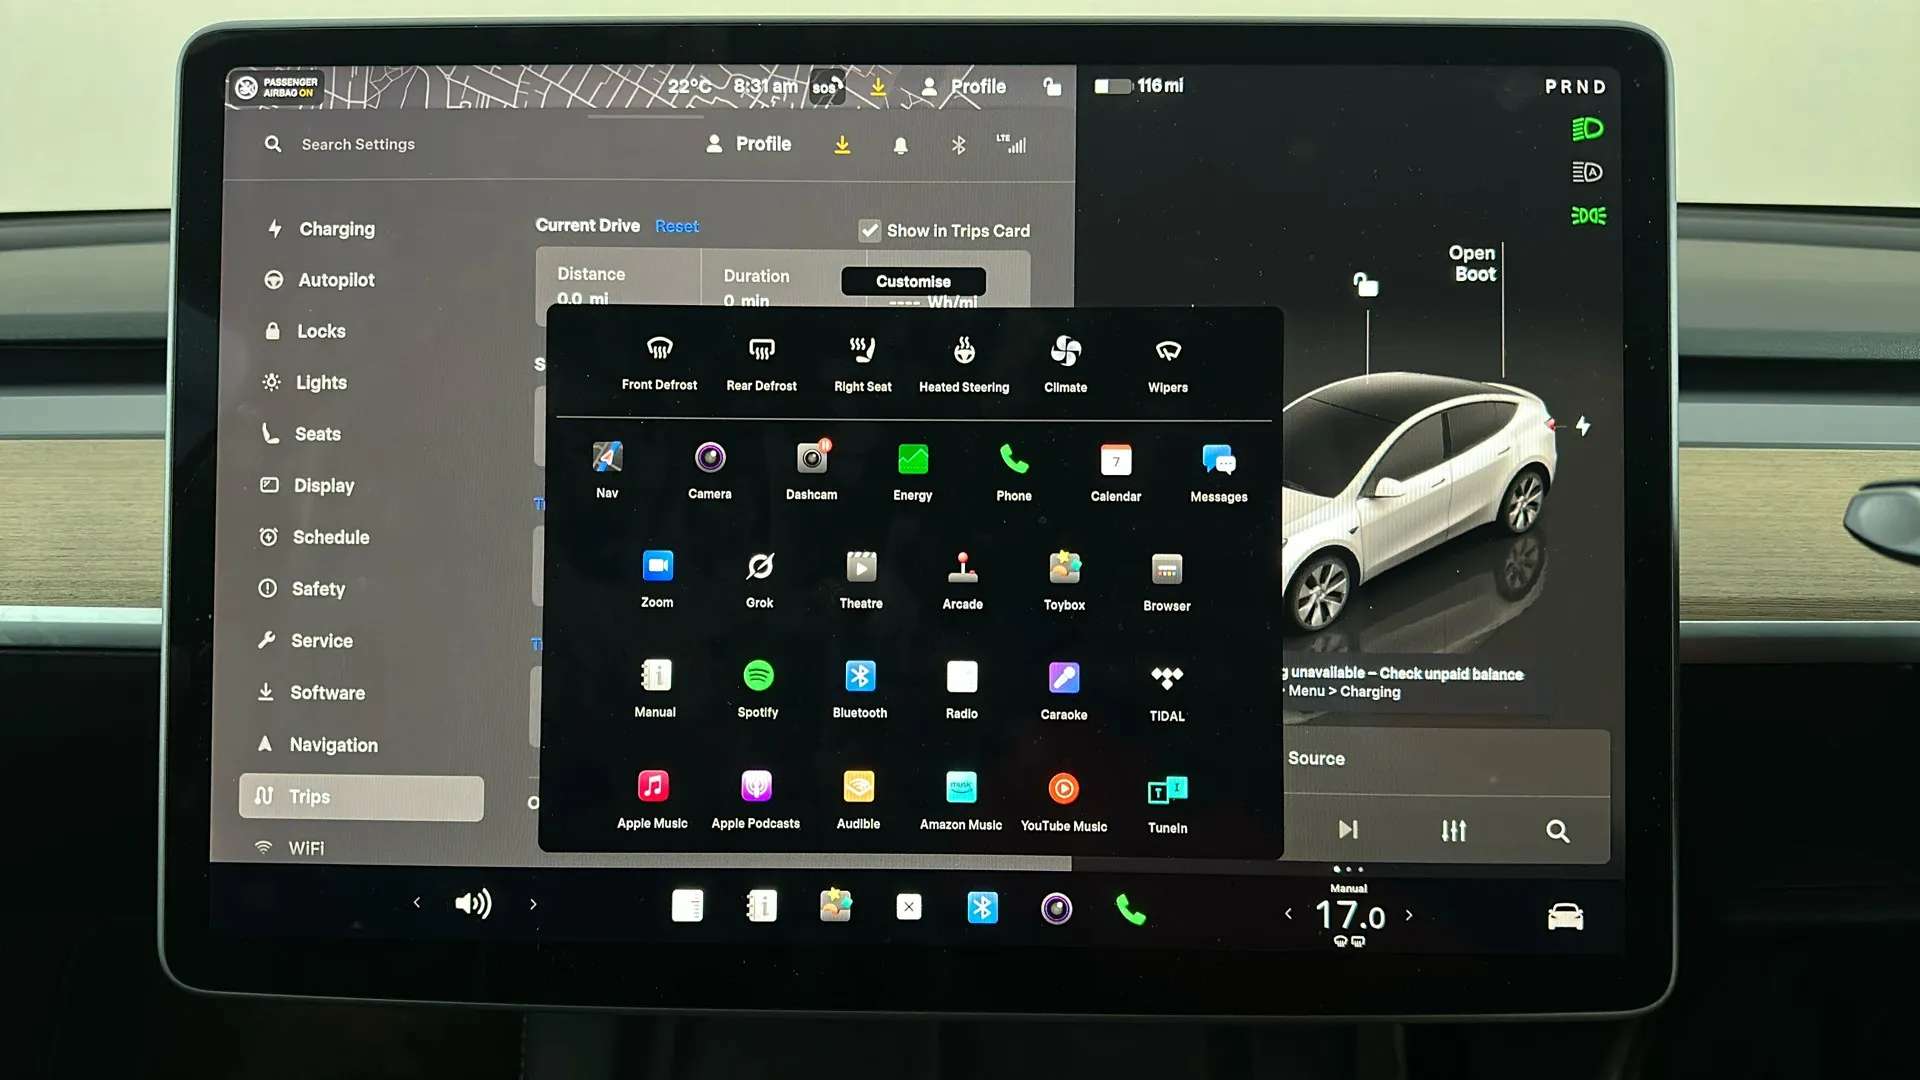Image resolution: width=1920 pixels, height=1080 pixels.
Task: Launch the Camera app
Action: point(710,471)
